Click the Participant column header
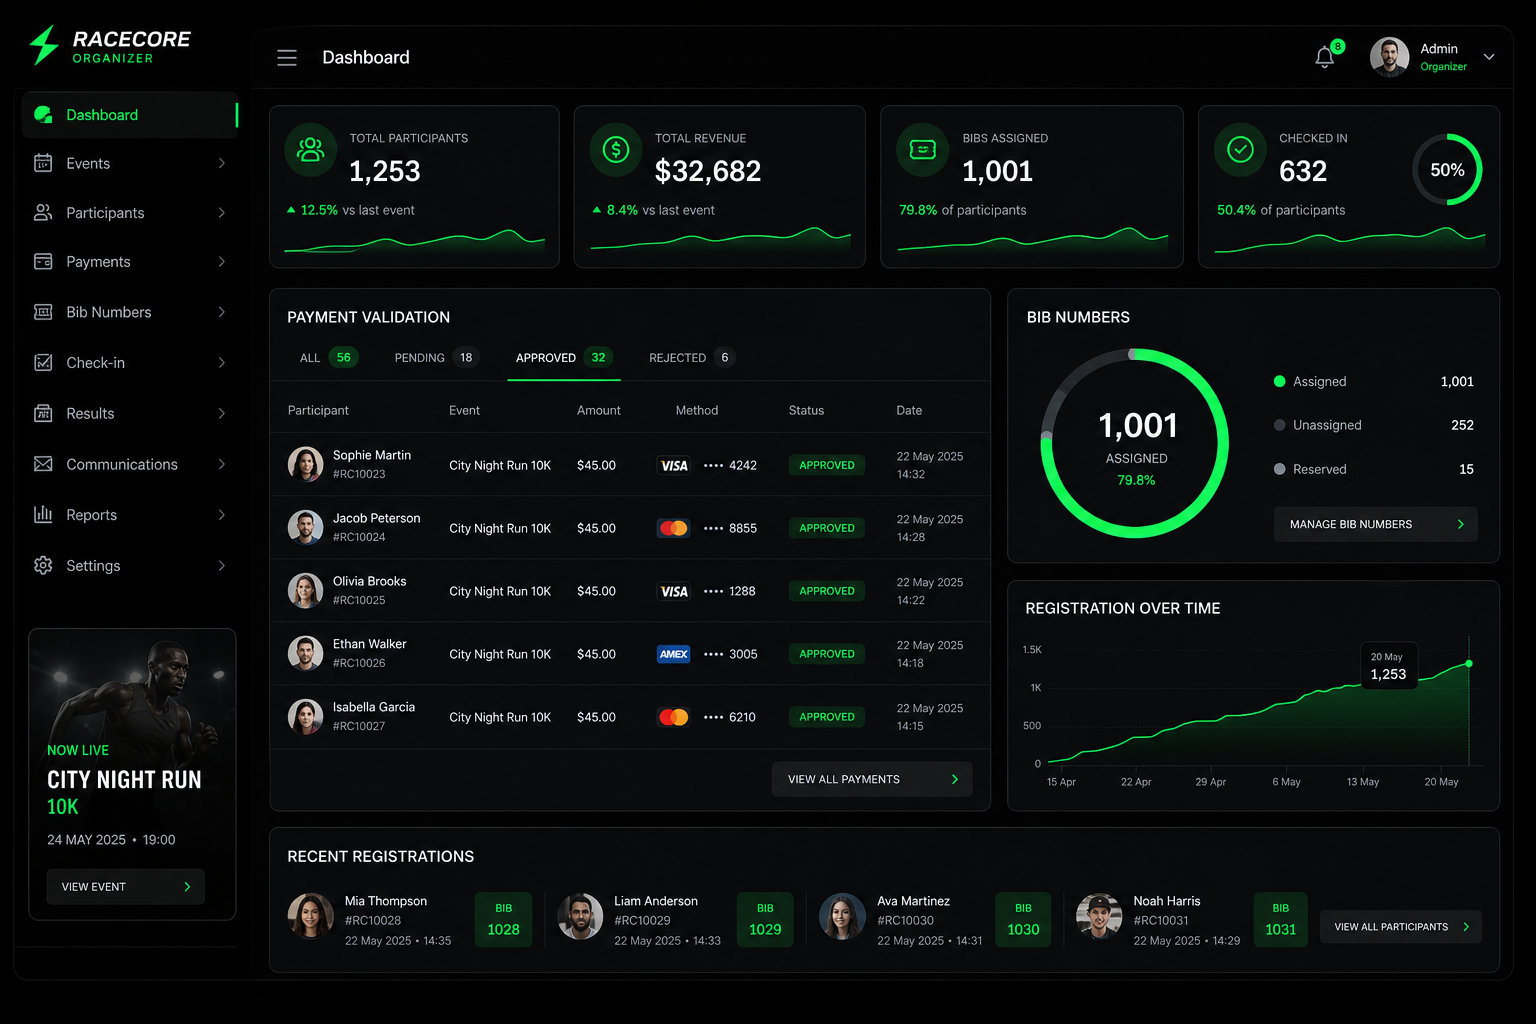1536x1024 pixels. pos(318,410)
